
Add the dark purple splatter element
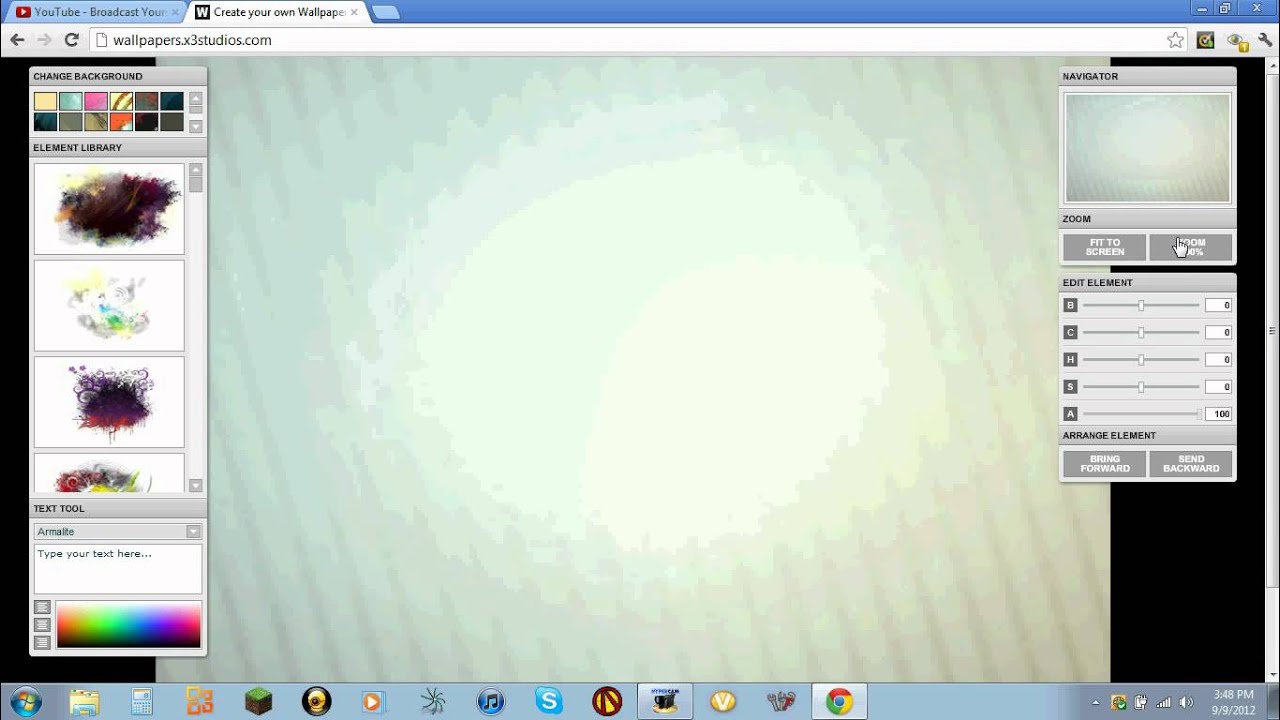click(109, 209)
